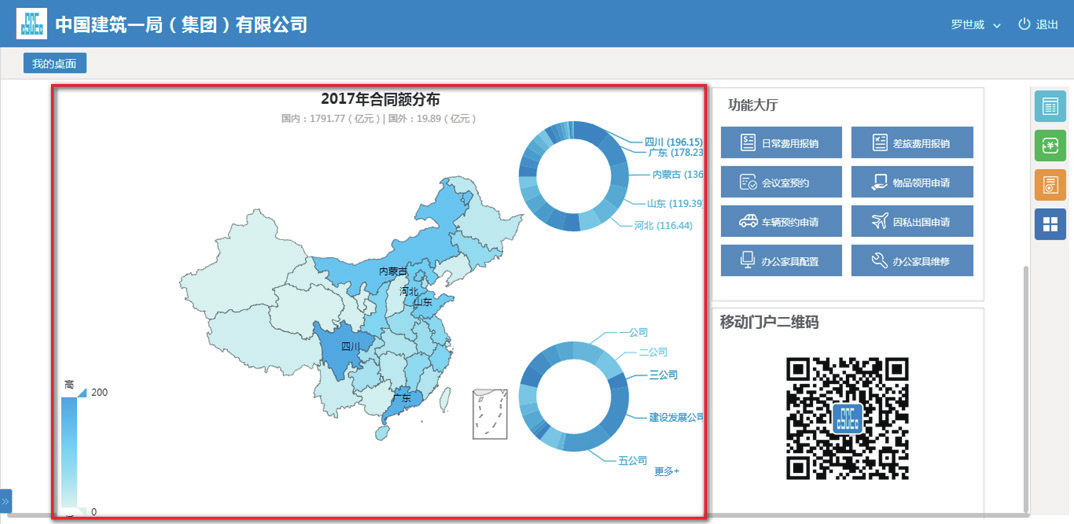The width and height of the screenshot is (1074, 524).
Task: Click 差旅费用报销 expense button
Action: (911, 143)
